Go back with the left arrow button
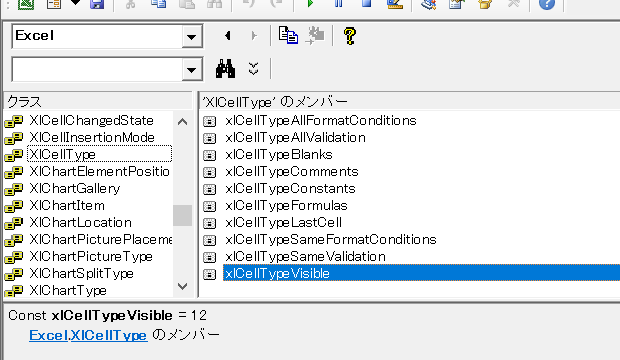The height and width of the screenshot is (360, 620). [227, 36]
